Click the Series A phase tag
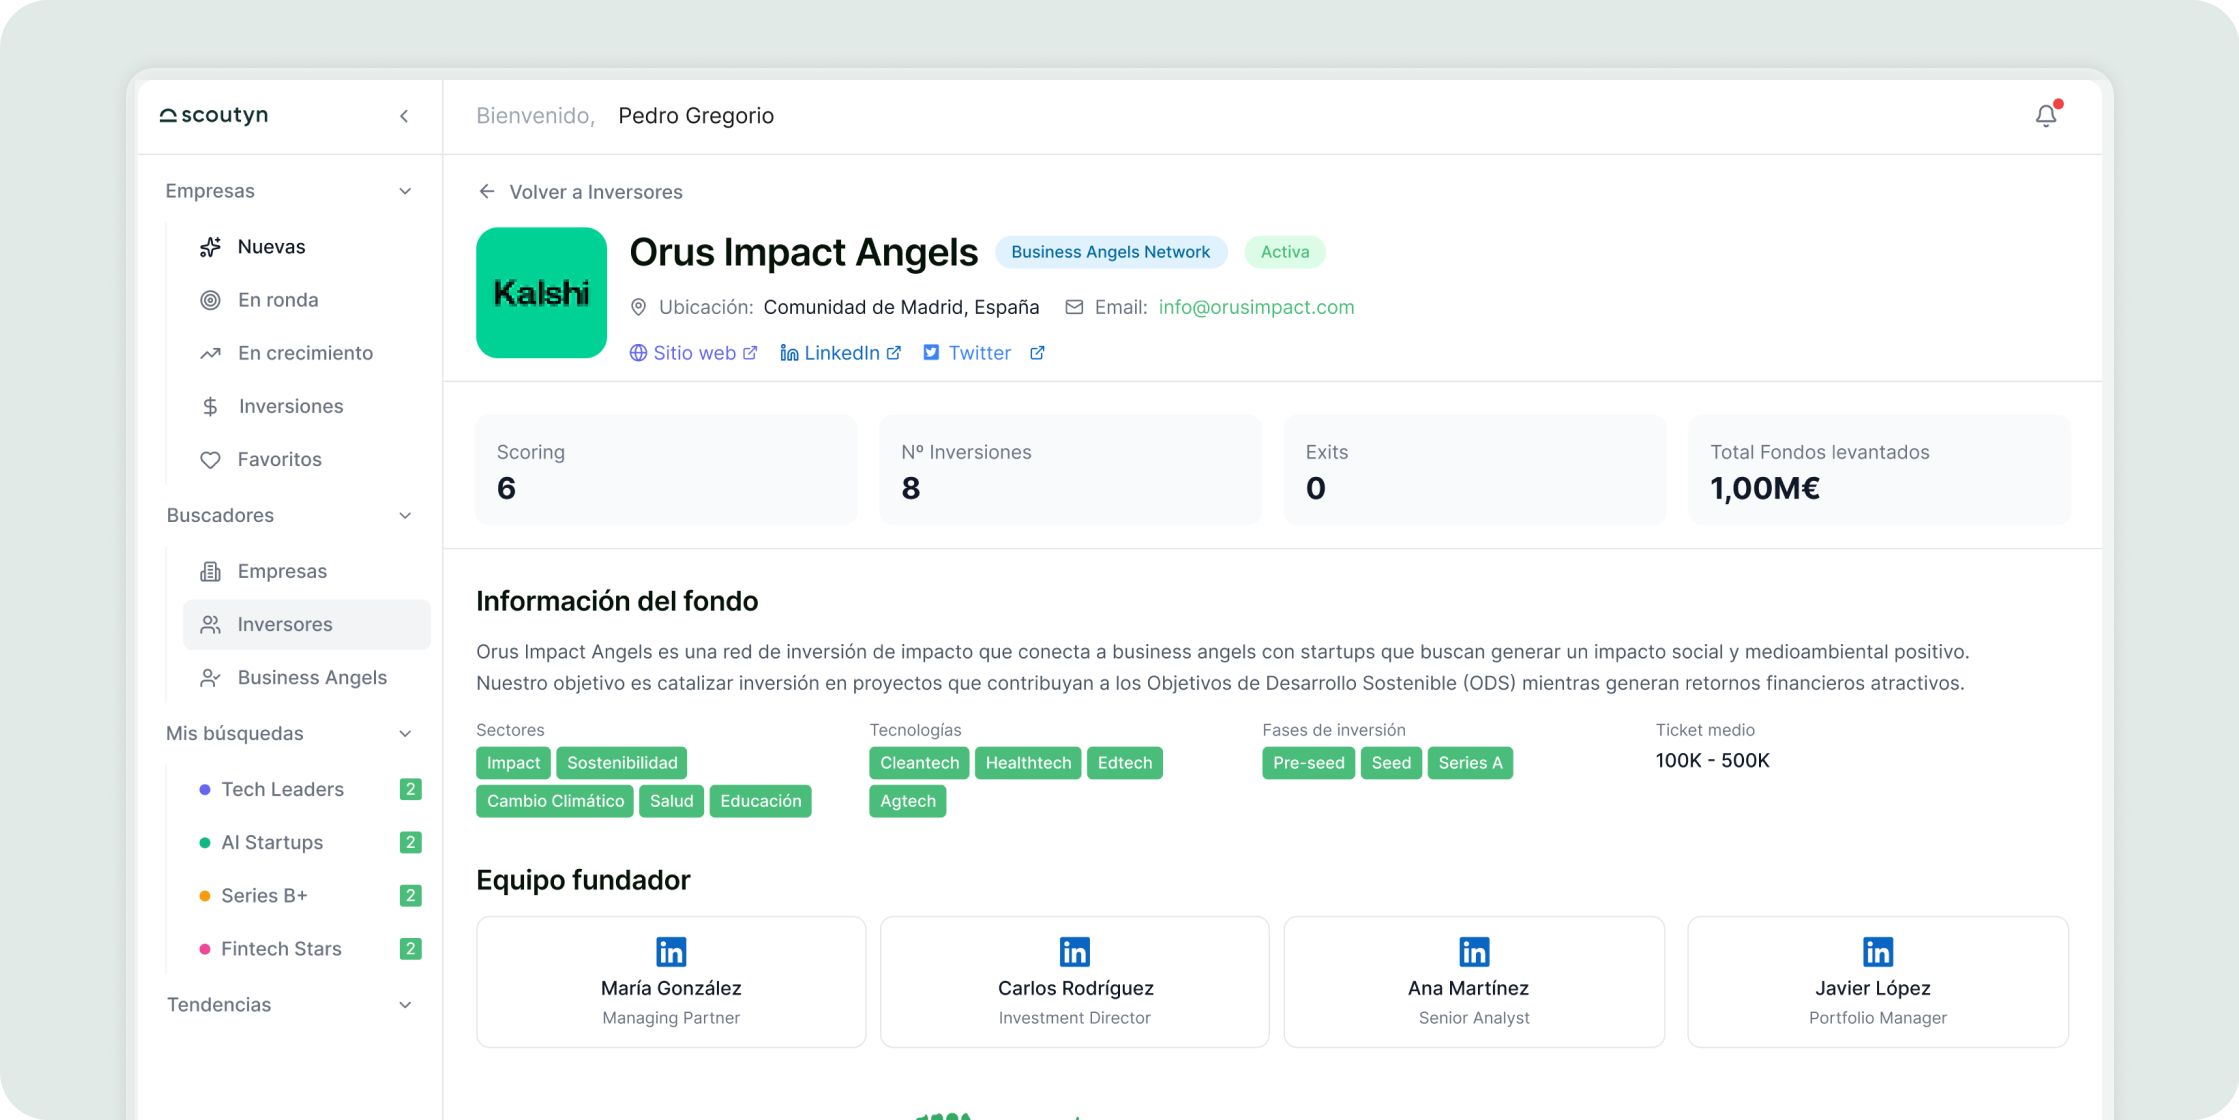The height and width of the screenshot is (1120, 2239). coord(1470,763)
